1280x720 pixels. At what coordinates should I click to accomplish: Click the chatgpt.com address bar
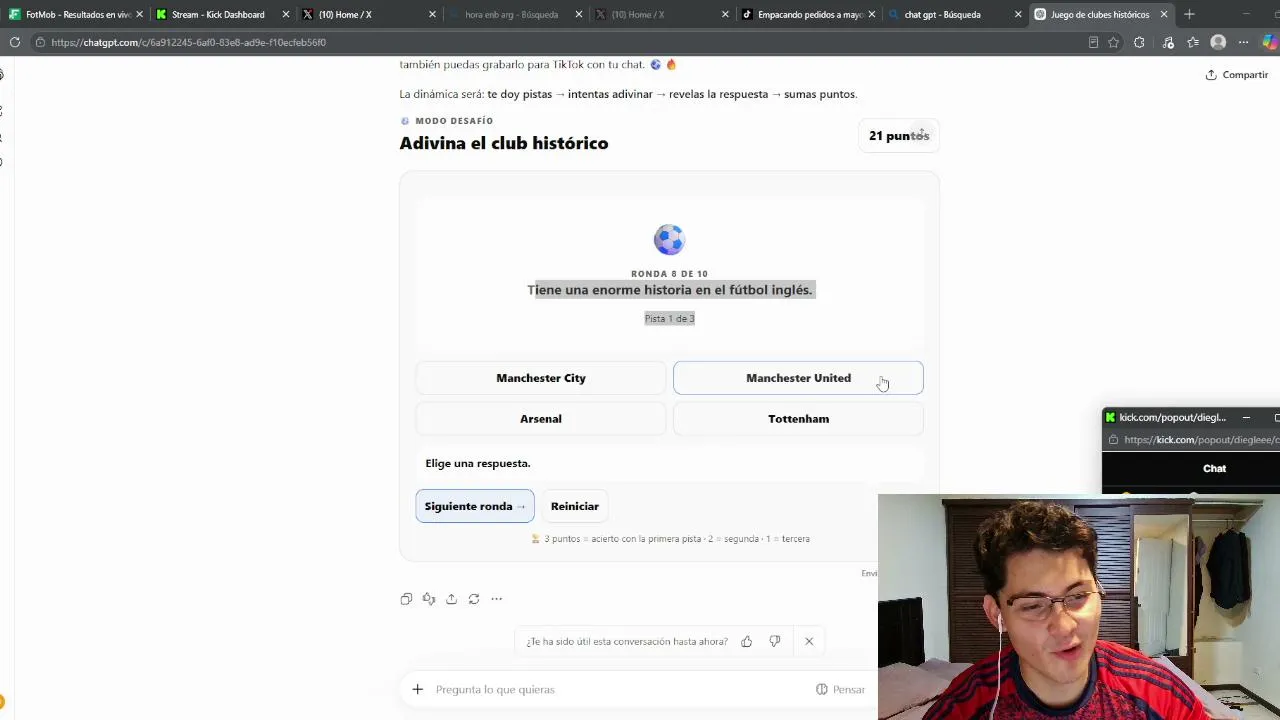(x=560, y=42)
